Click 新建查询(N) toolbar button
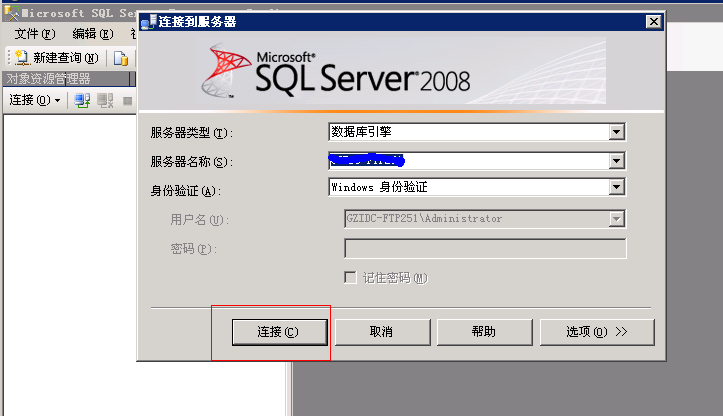Image resolution: width=723 pixels, height=416 pixels. click(x=57, y=58)
